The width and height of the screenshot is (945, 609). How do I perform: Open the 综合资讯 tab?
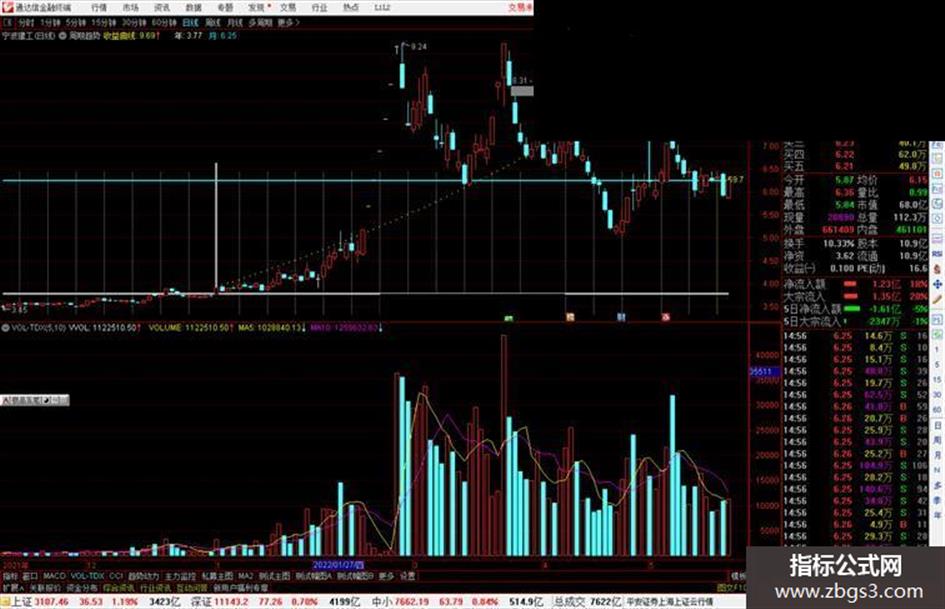pyautogui.click(x=119, y=588)
